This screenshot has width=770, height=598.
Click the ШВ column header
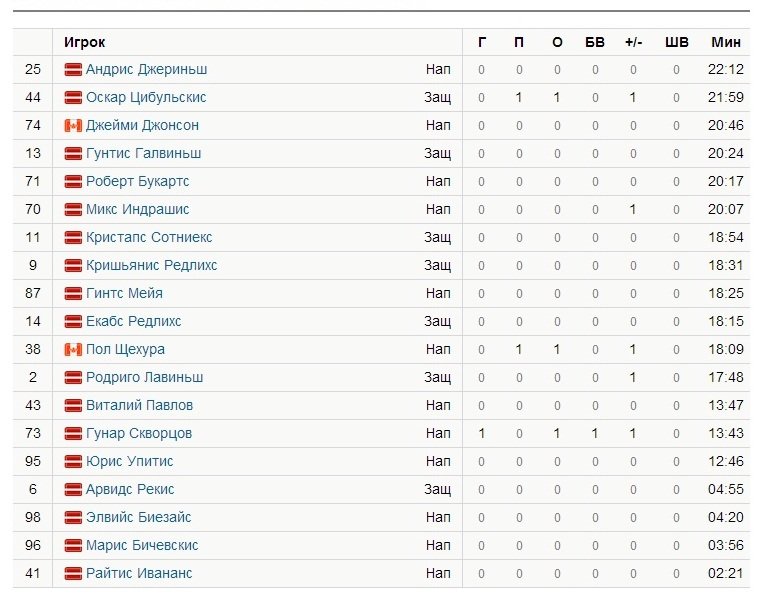pos(677,42)
